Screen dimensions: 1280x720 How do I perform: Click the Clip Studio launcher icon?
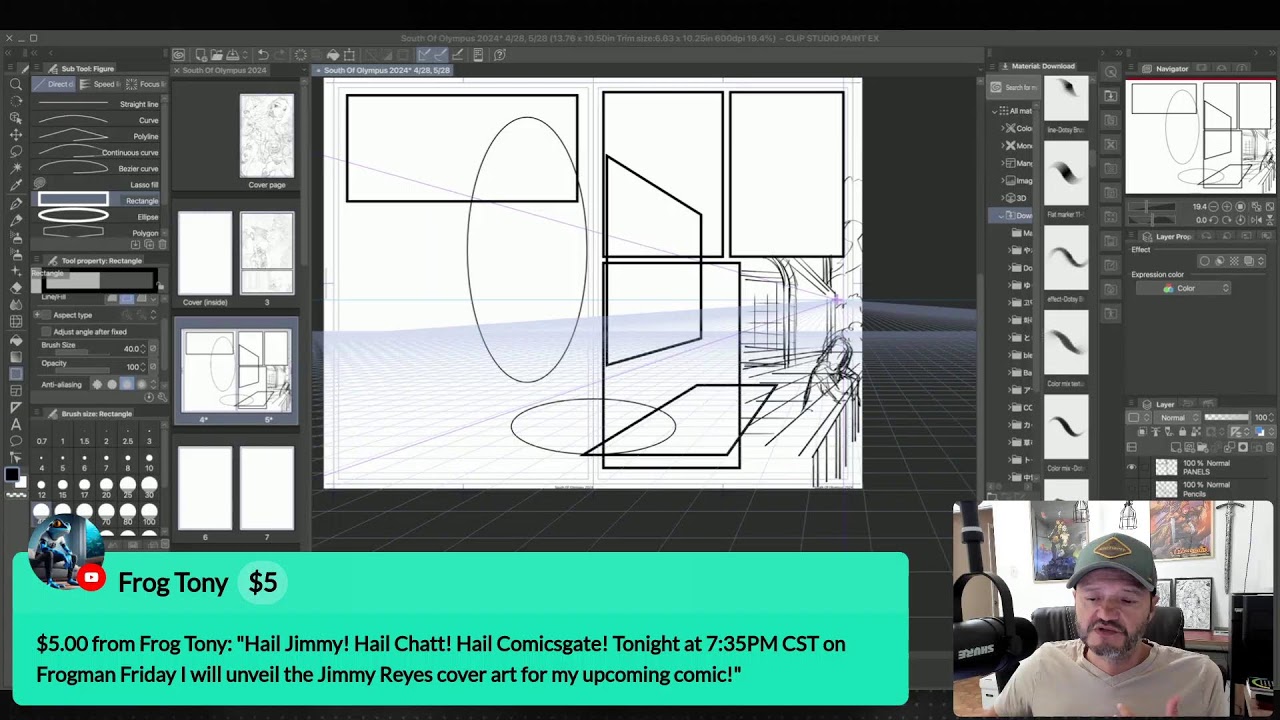pyautogui.click(x=178, y=55)
